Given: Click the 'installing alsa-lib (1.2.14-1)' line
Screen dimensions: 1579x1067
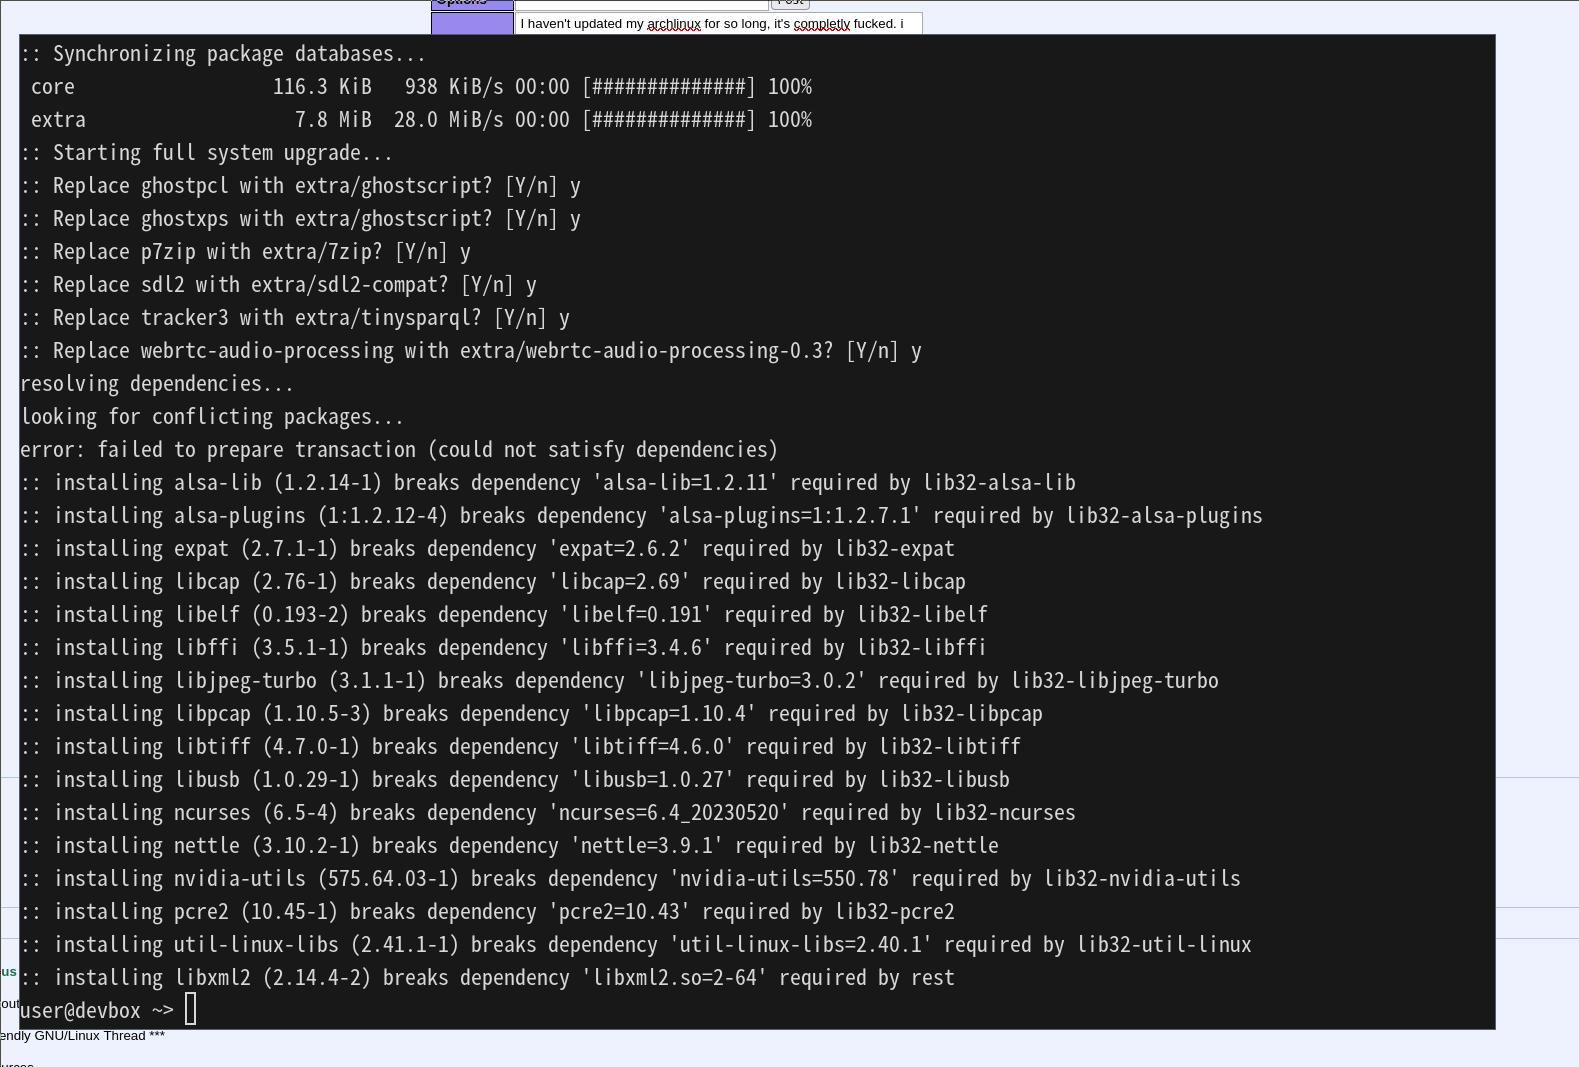Looking at the screenshot, I should click(x=548, y=483).
